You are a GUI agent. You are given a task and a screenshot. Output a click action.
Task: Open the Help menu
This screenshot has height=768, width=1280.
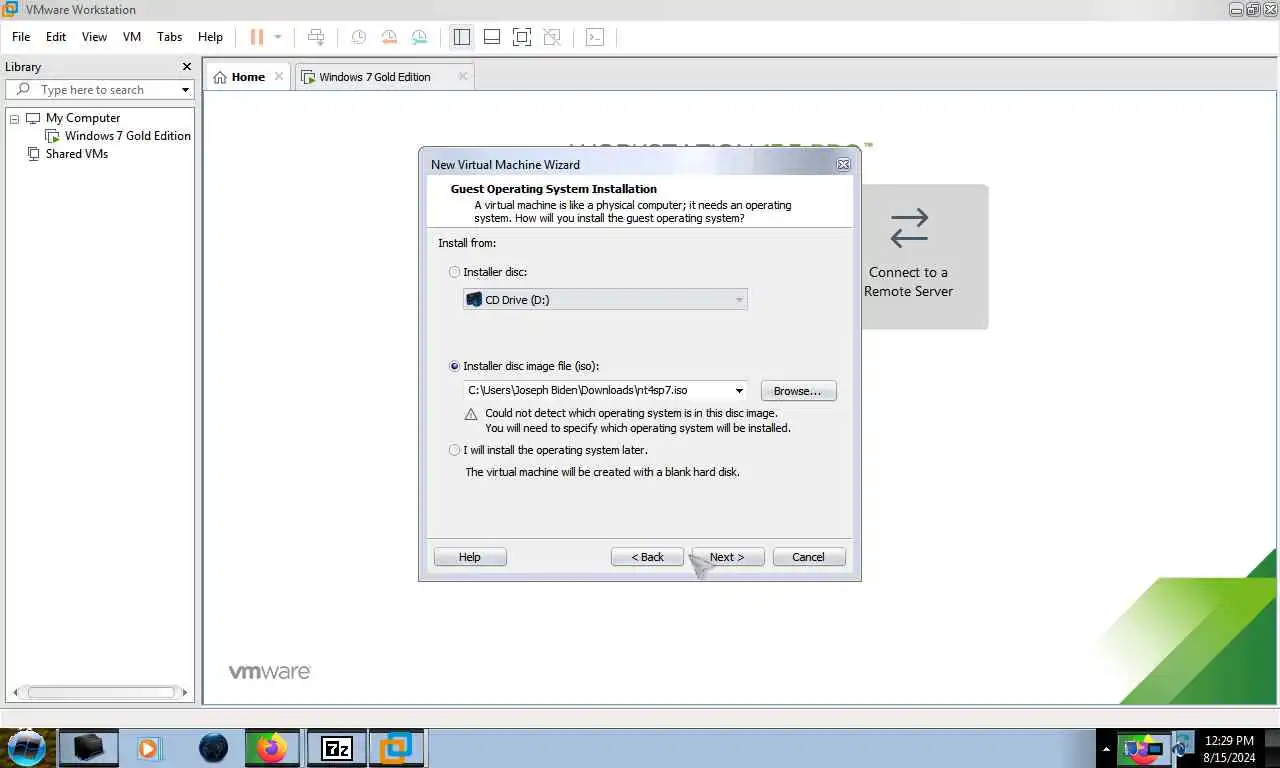(x=210, y=37)
